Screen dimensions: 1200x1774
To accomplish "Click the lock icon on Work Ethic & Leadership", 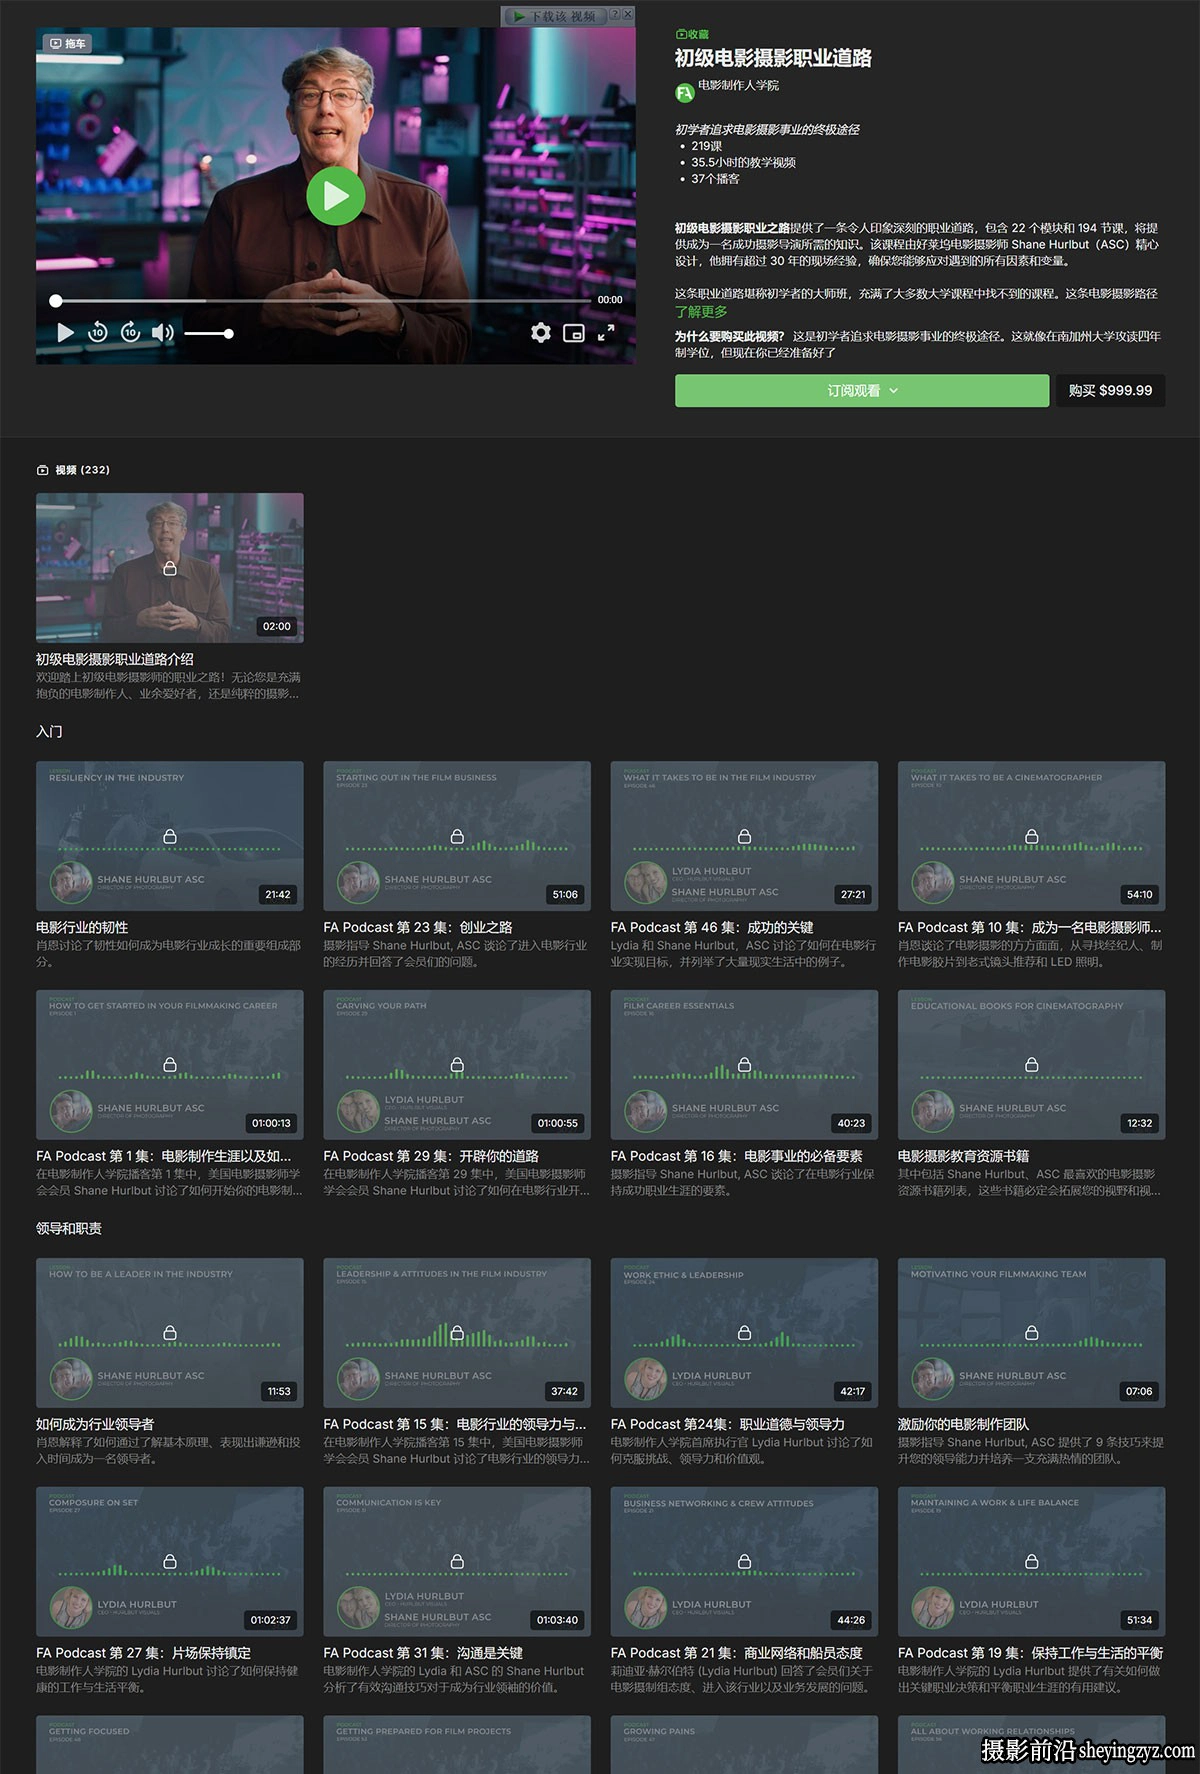I will [x=744, y=1332].
